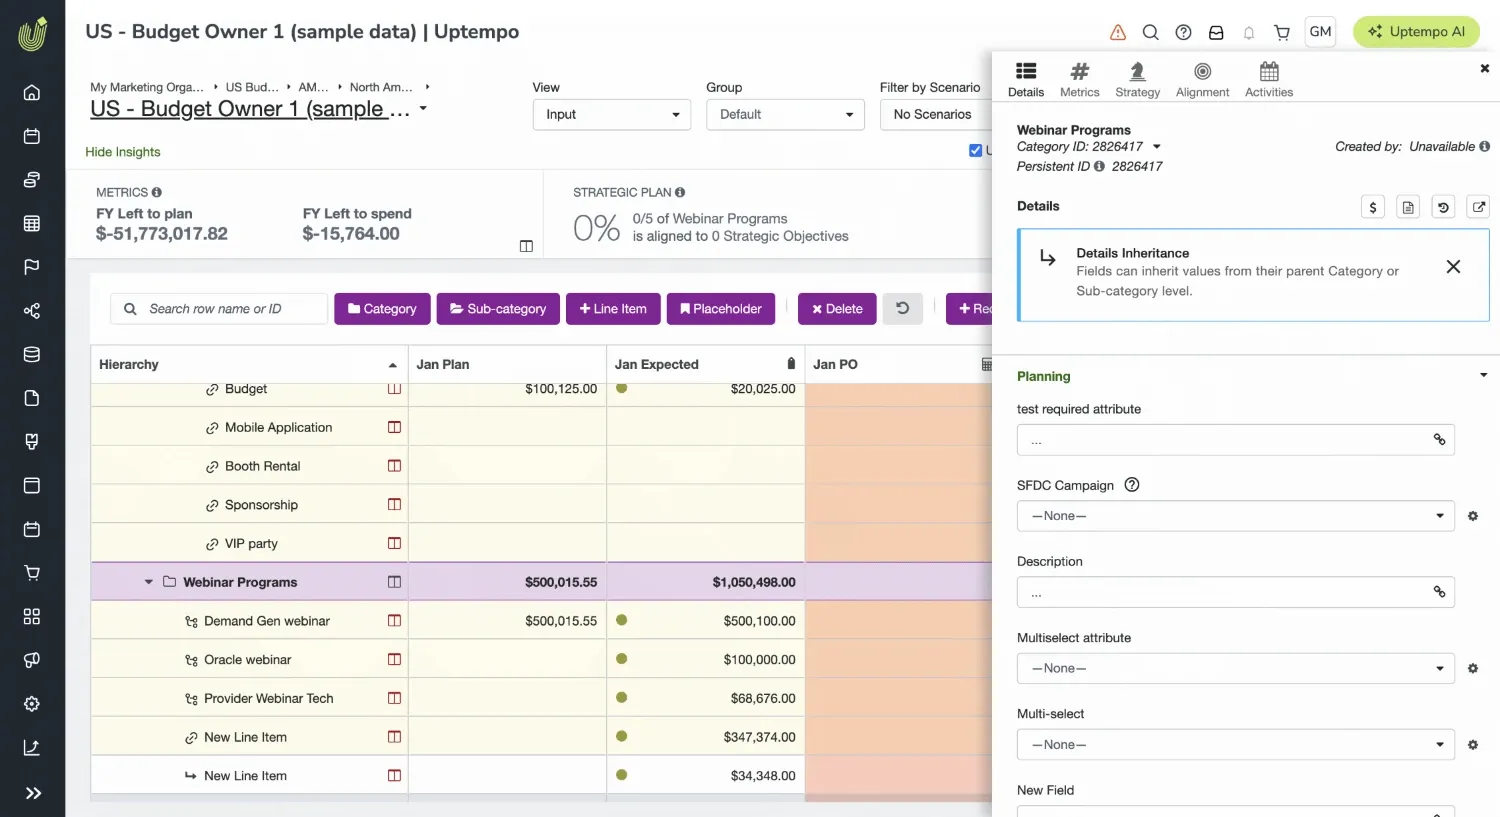Viewport: 1500px width, 817px height.
Task: Switch to the Strategy tab
Action: [x=1137, y=80]
